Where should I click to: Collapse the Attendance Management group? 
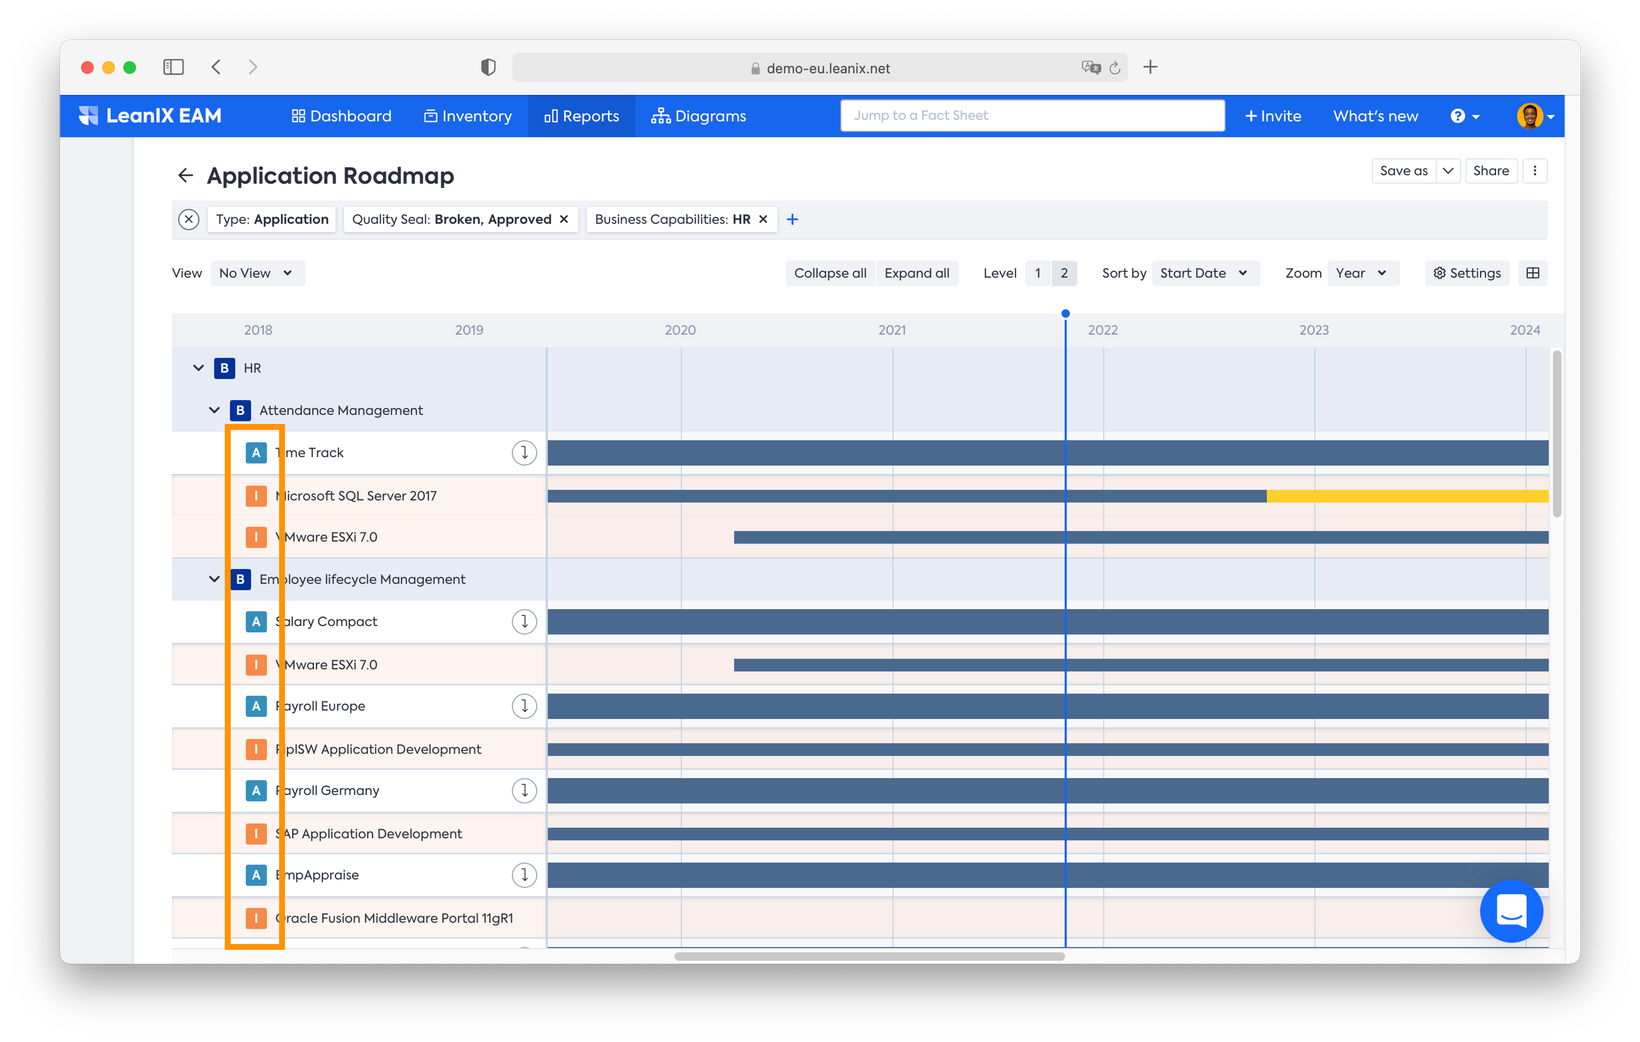214,410
